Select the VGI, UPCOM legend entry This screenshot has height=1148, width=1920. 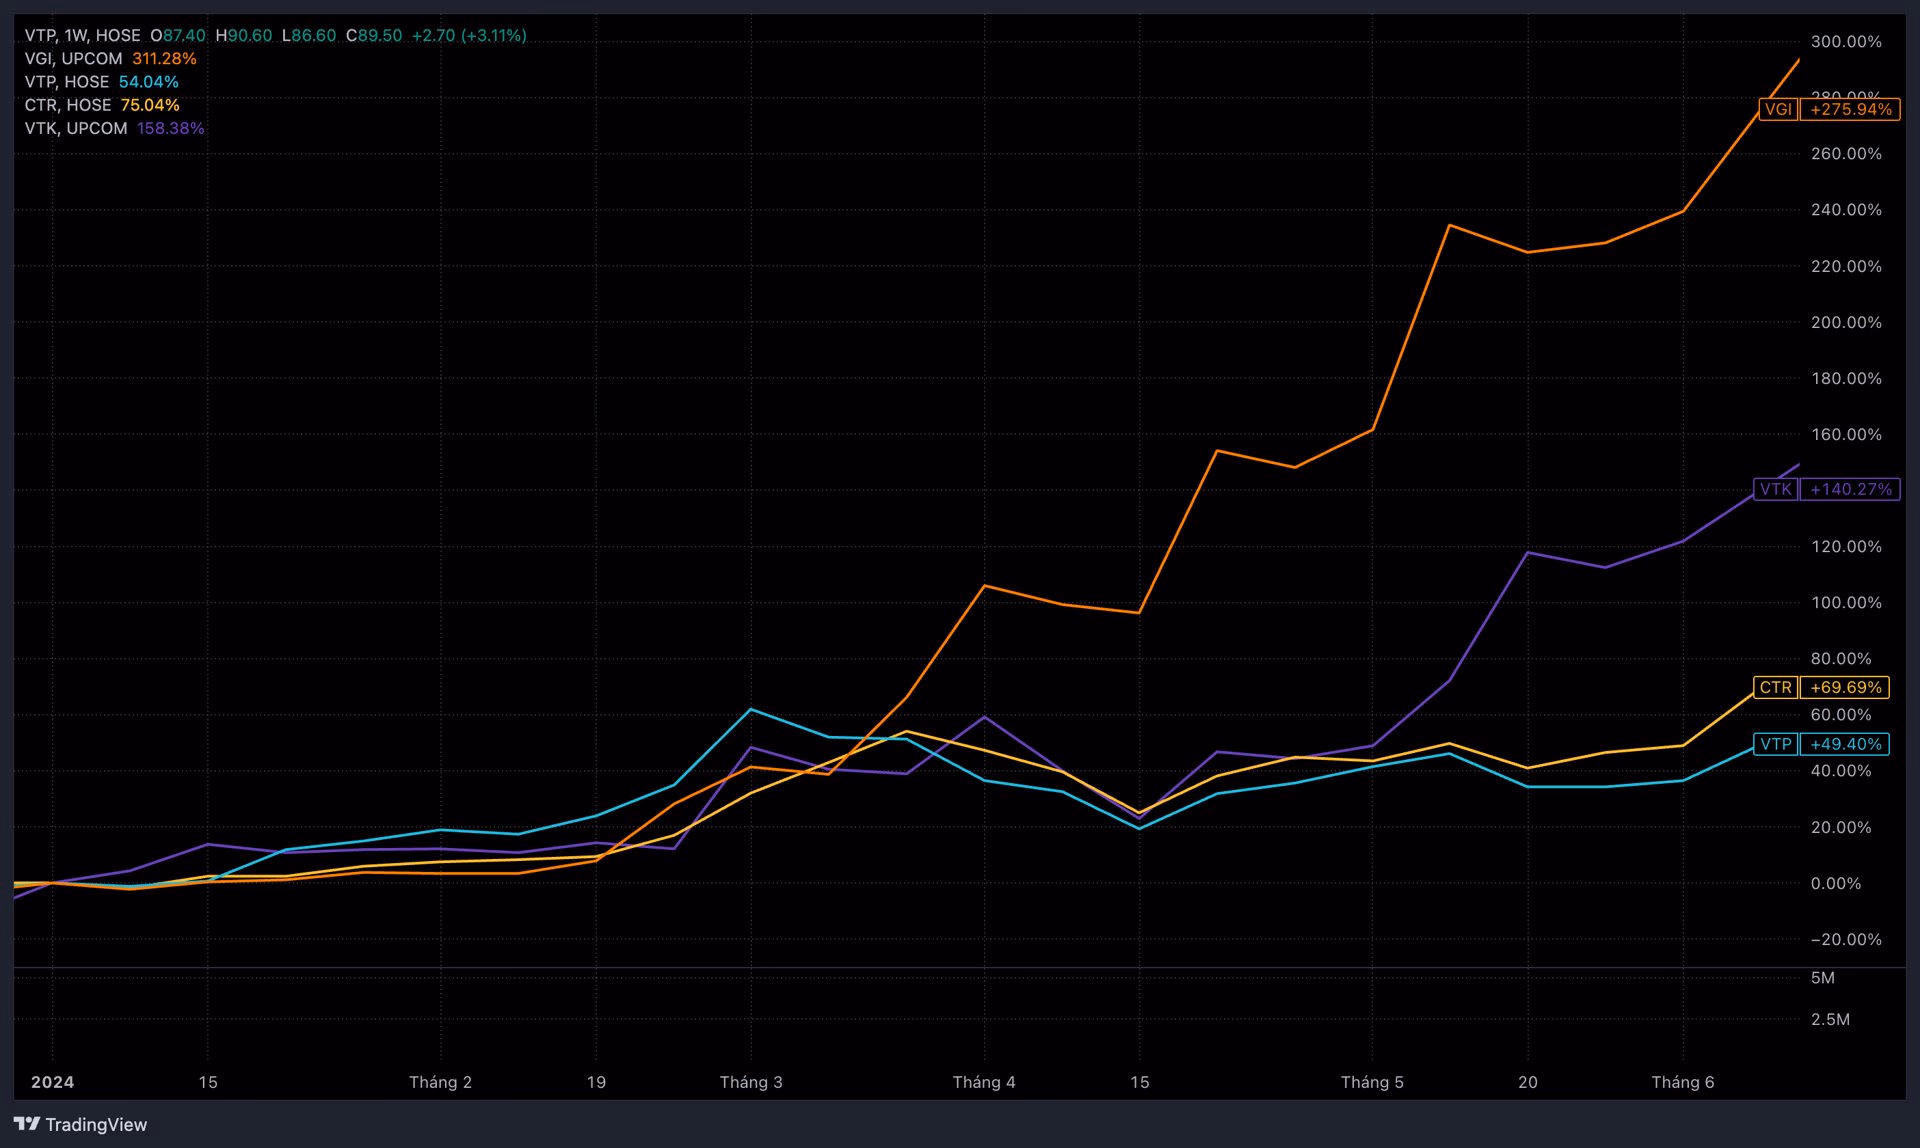pyautogui.click(x=73, y=58)
